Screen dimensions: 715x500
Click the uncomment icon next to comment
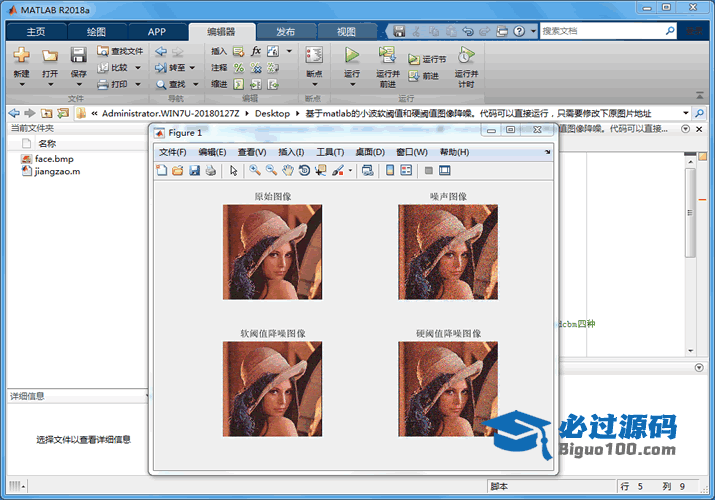(x=256, y=68)
